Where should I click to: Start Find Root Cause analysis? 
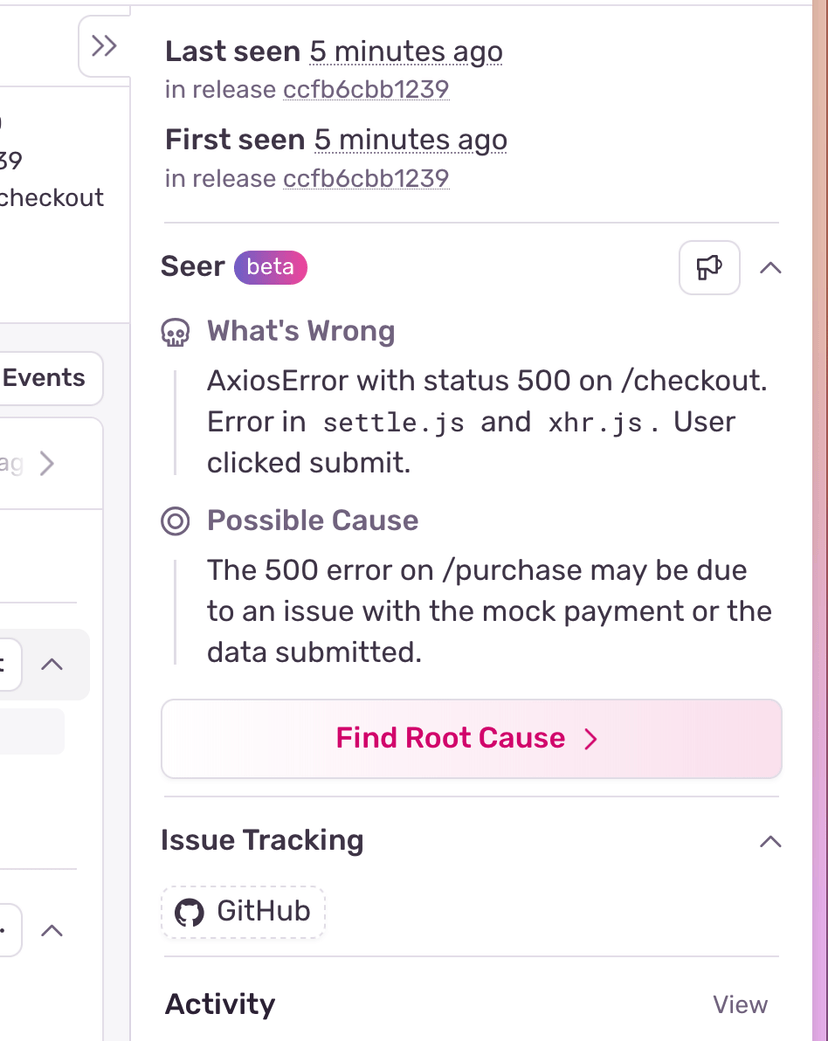click(x=471, y=738)
